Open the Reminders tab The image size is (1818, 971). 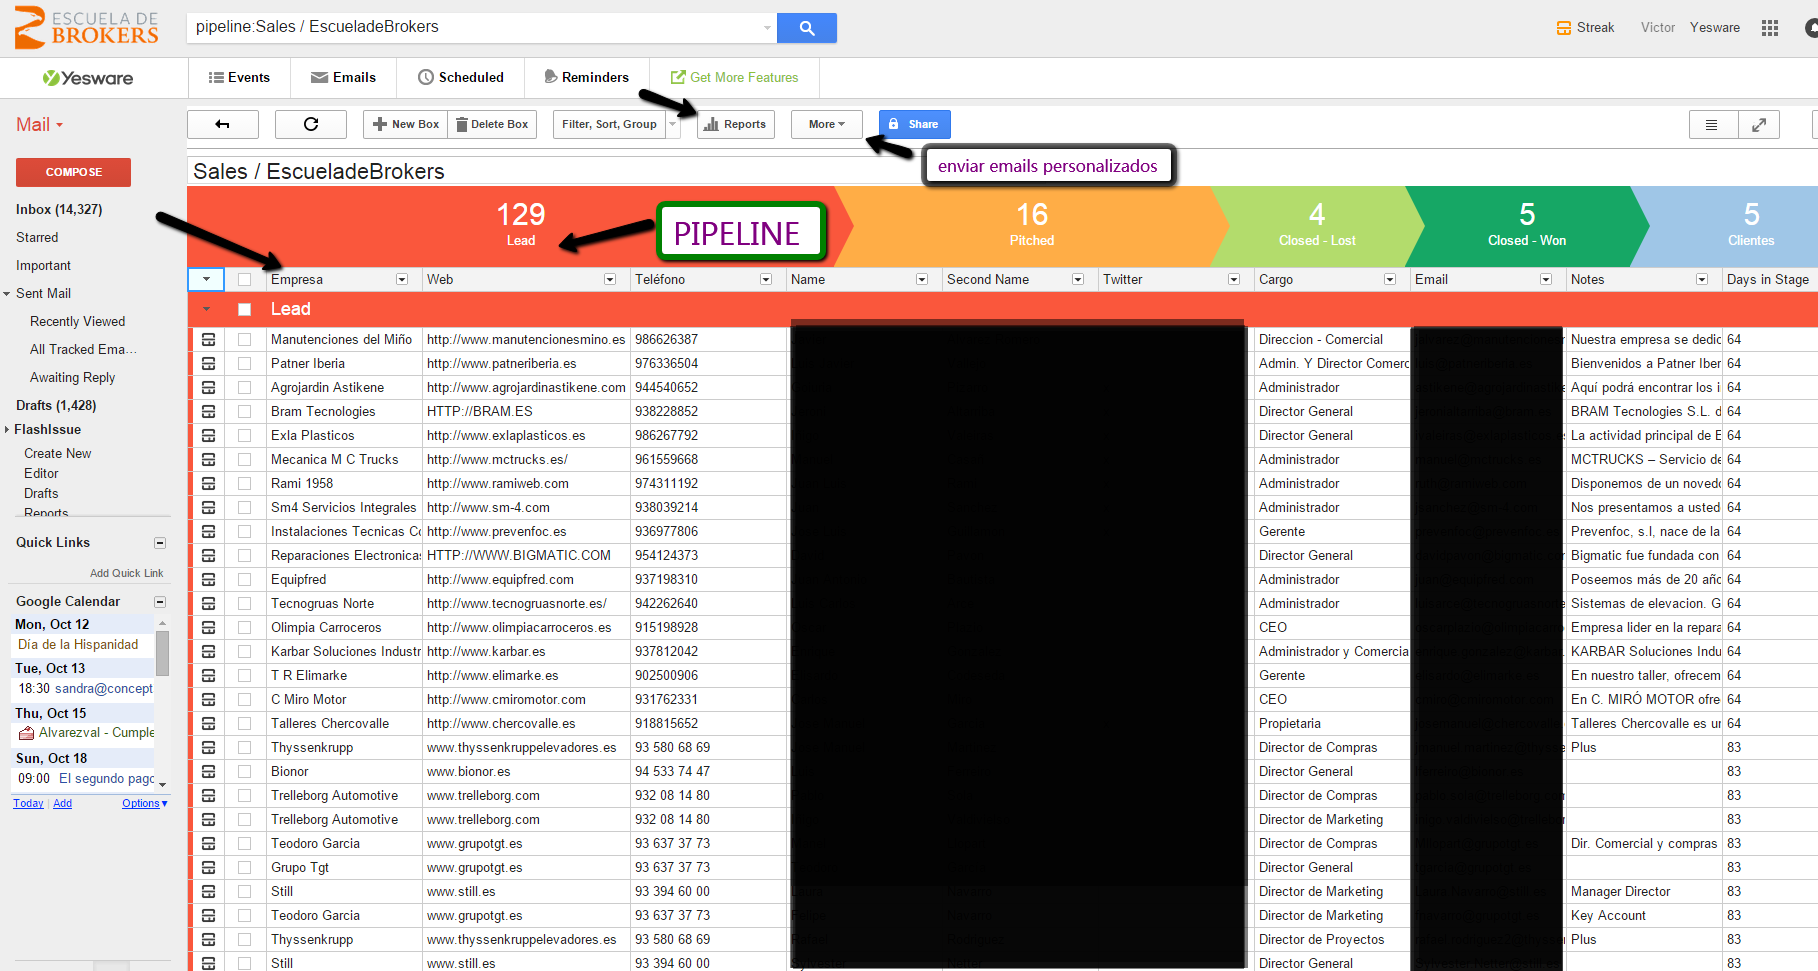click(587, 78)
